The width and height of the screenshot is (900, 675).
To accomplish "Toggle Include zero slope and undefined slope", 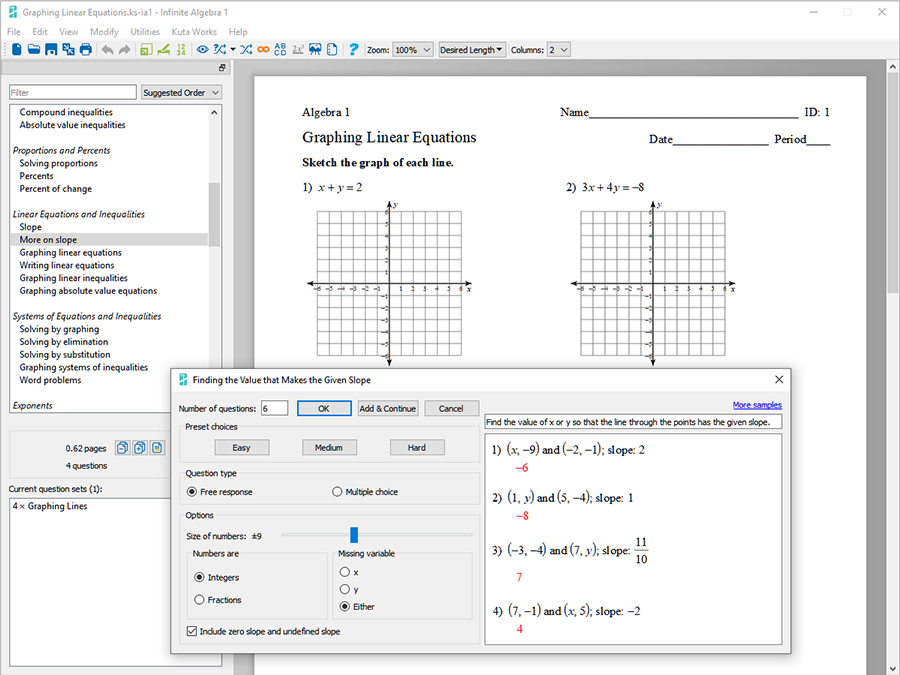I will pyautogui.click(x=192, y=631).
